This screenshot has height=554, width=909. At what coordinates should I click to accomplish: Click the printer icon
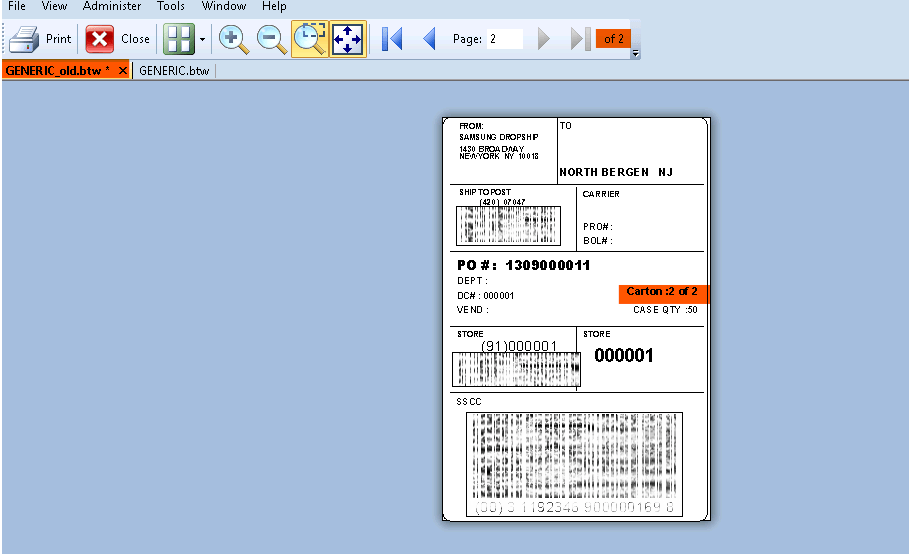click(24, 39)
